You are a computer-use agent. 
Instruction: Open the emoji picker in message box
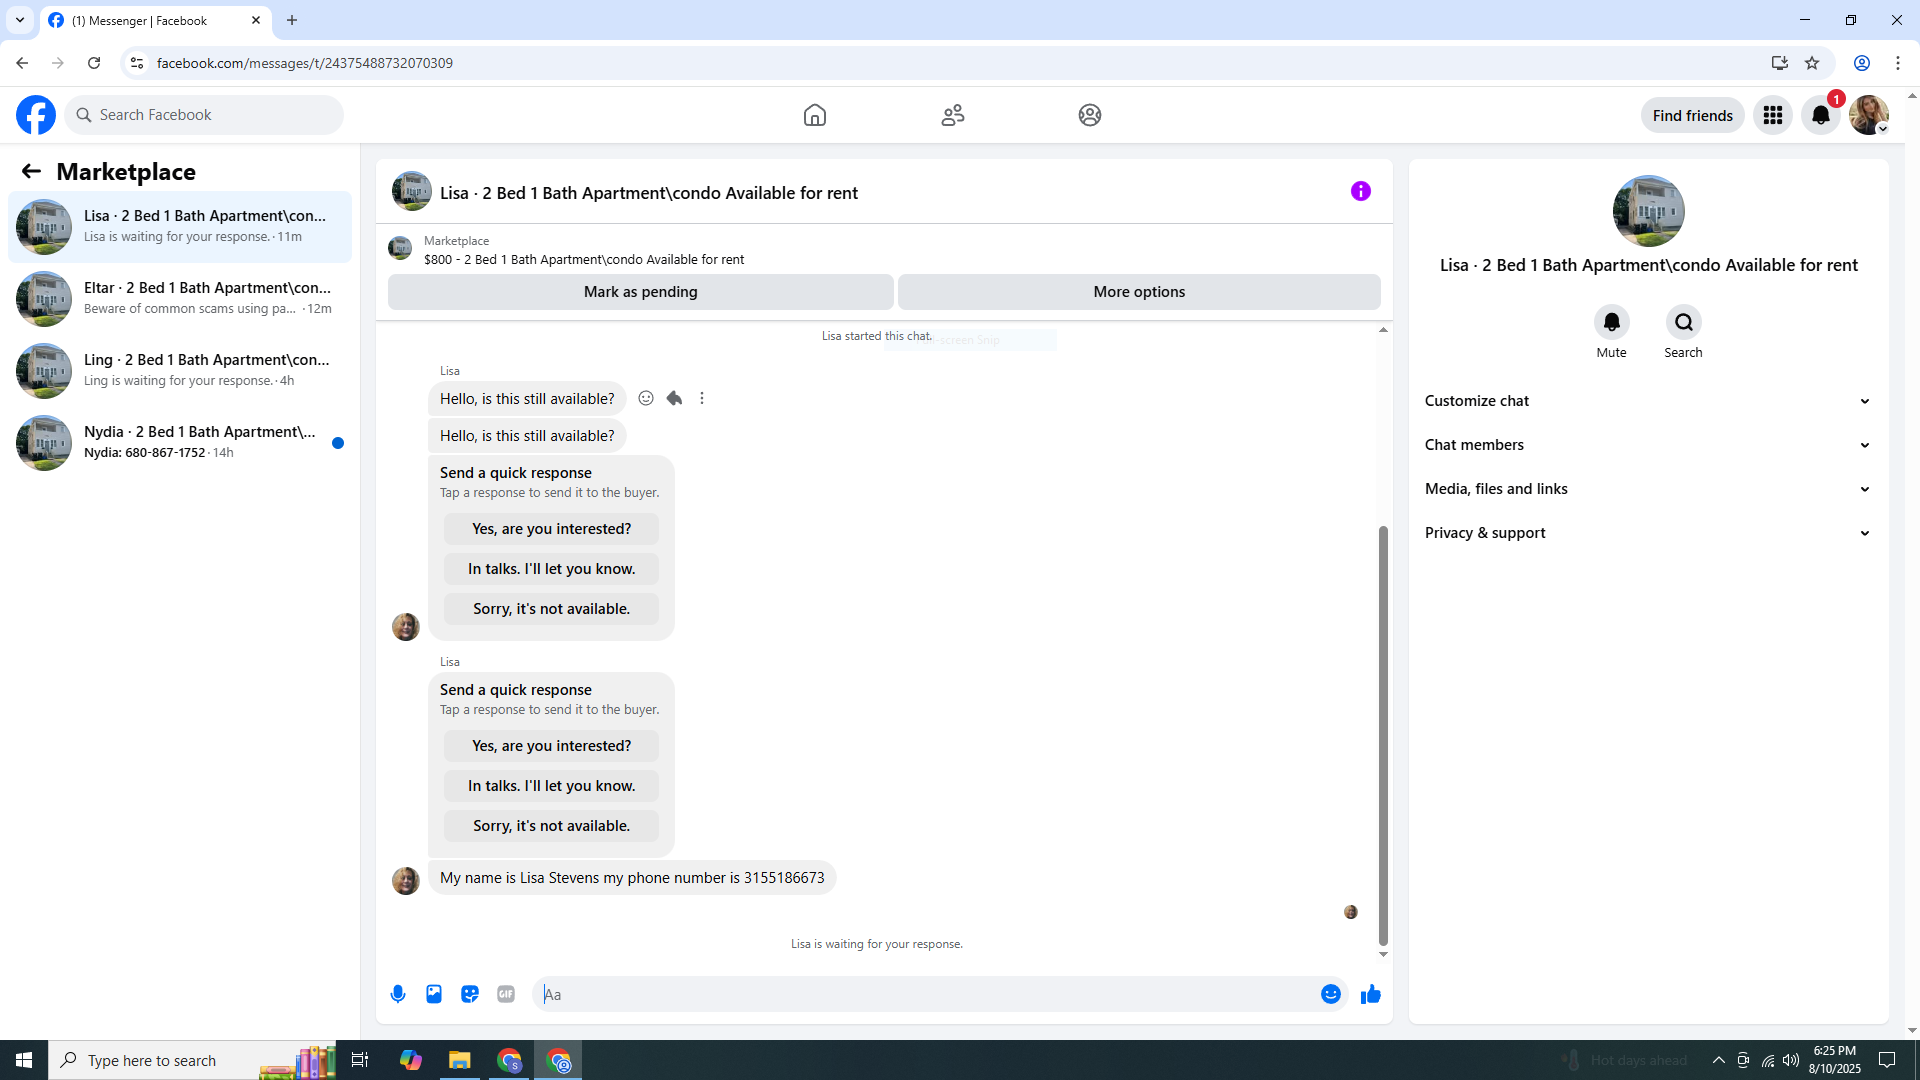(1330, 994)
